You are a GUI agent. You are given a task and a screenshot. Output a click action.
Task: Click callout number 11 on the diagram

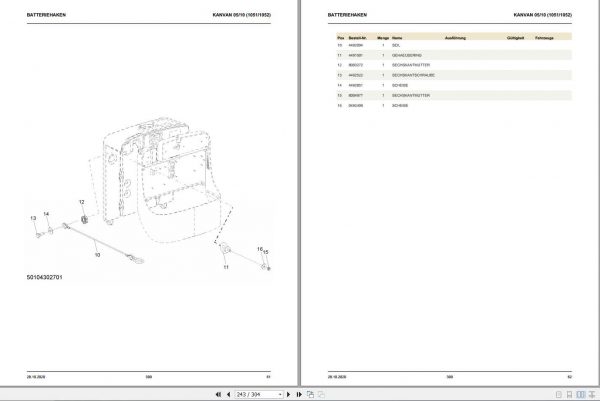click(x=226, y=267)
